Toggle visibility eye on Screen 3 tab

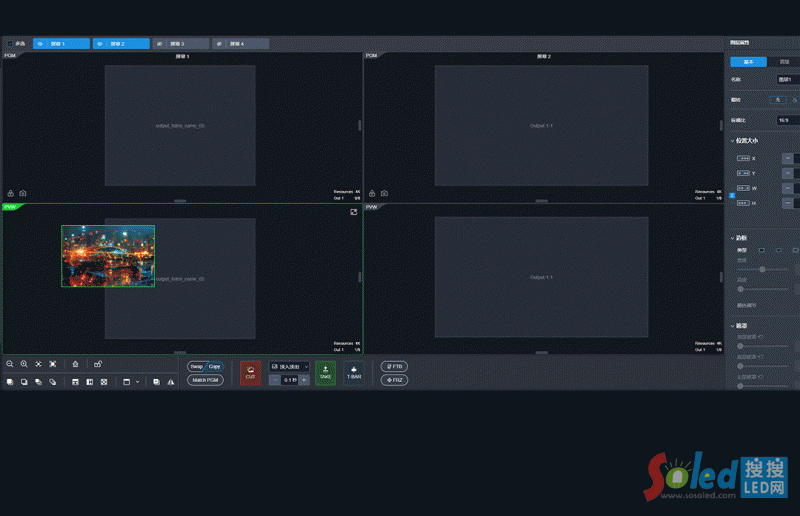pos(161,44)
